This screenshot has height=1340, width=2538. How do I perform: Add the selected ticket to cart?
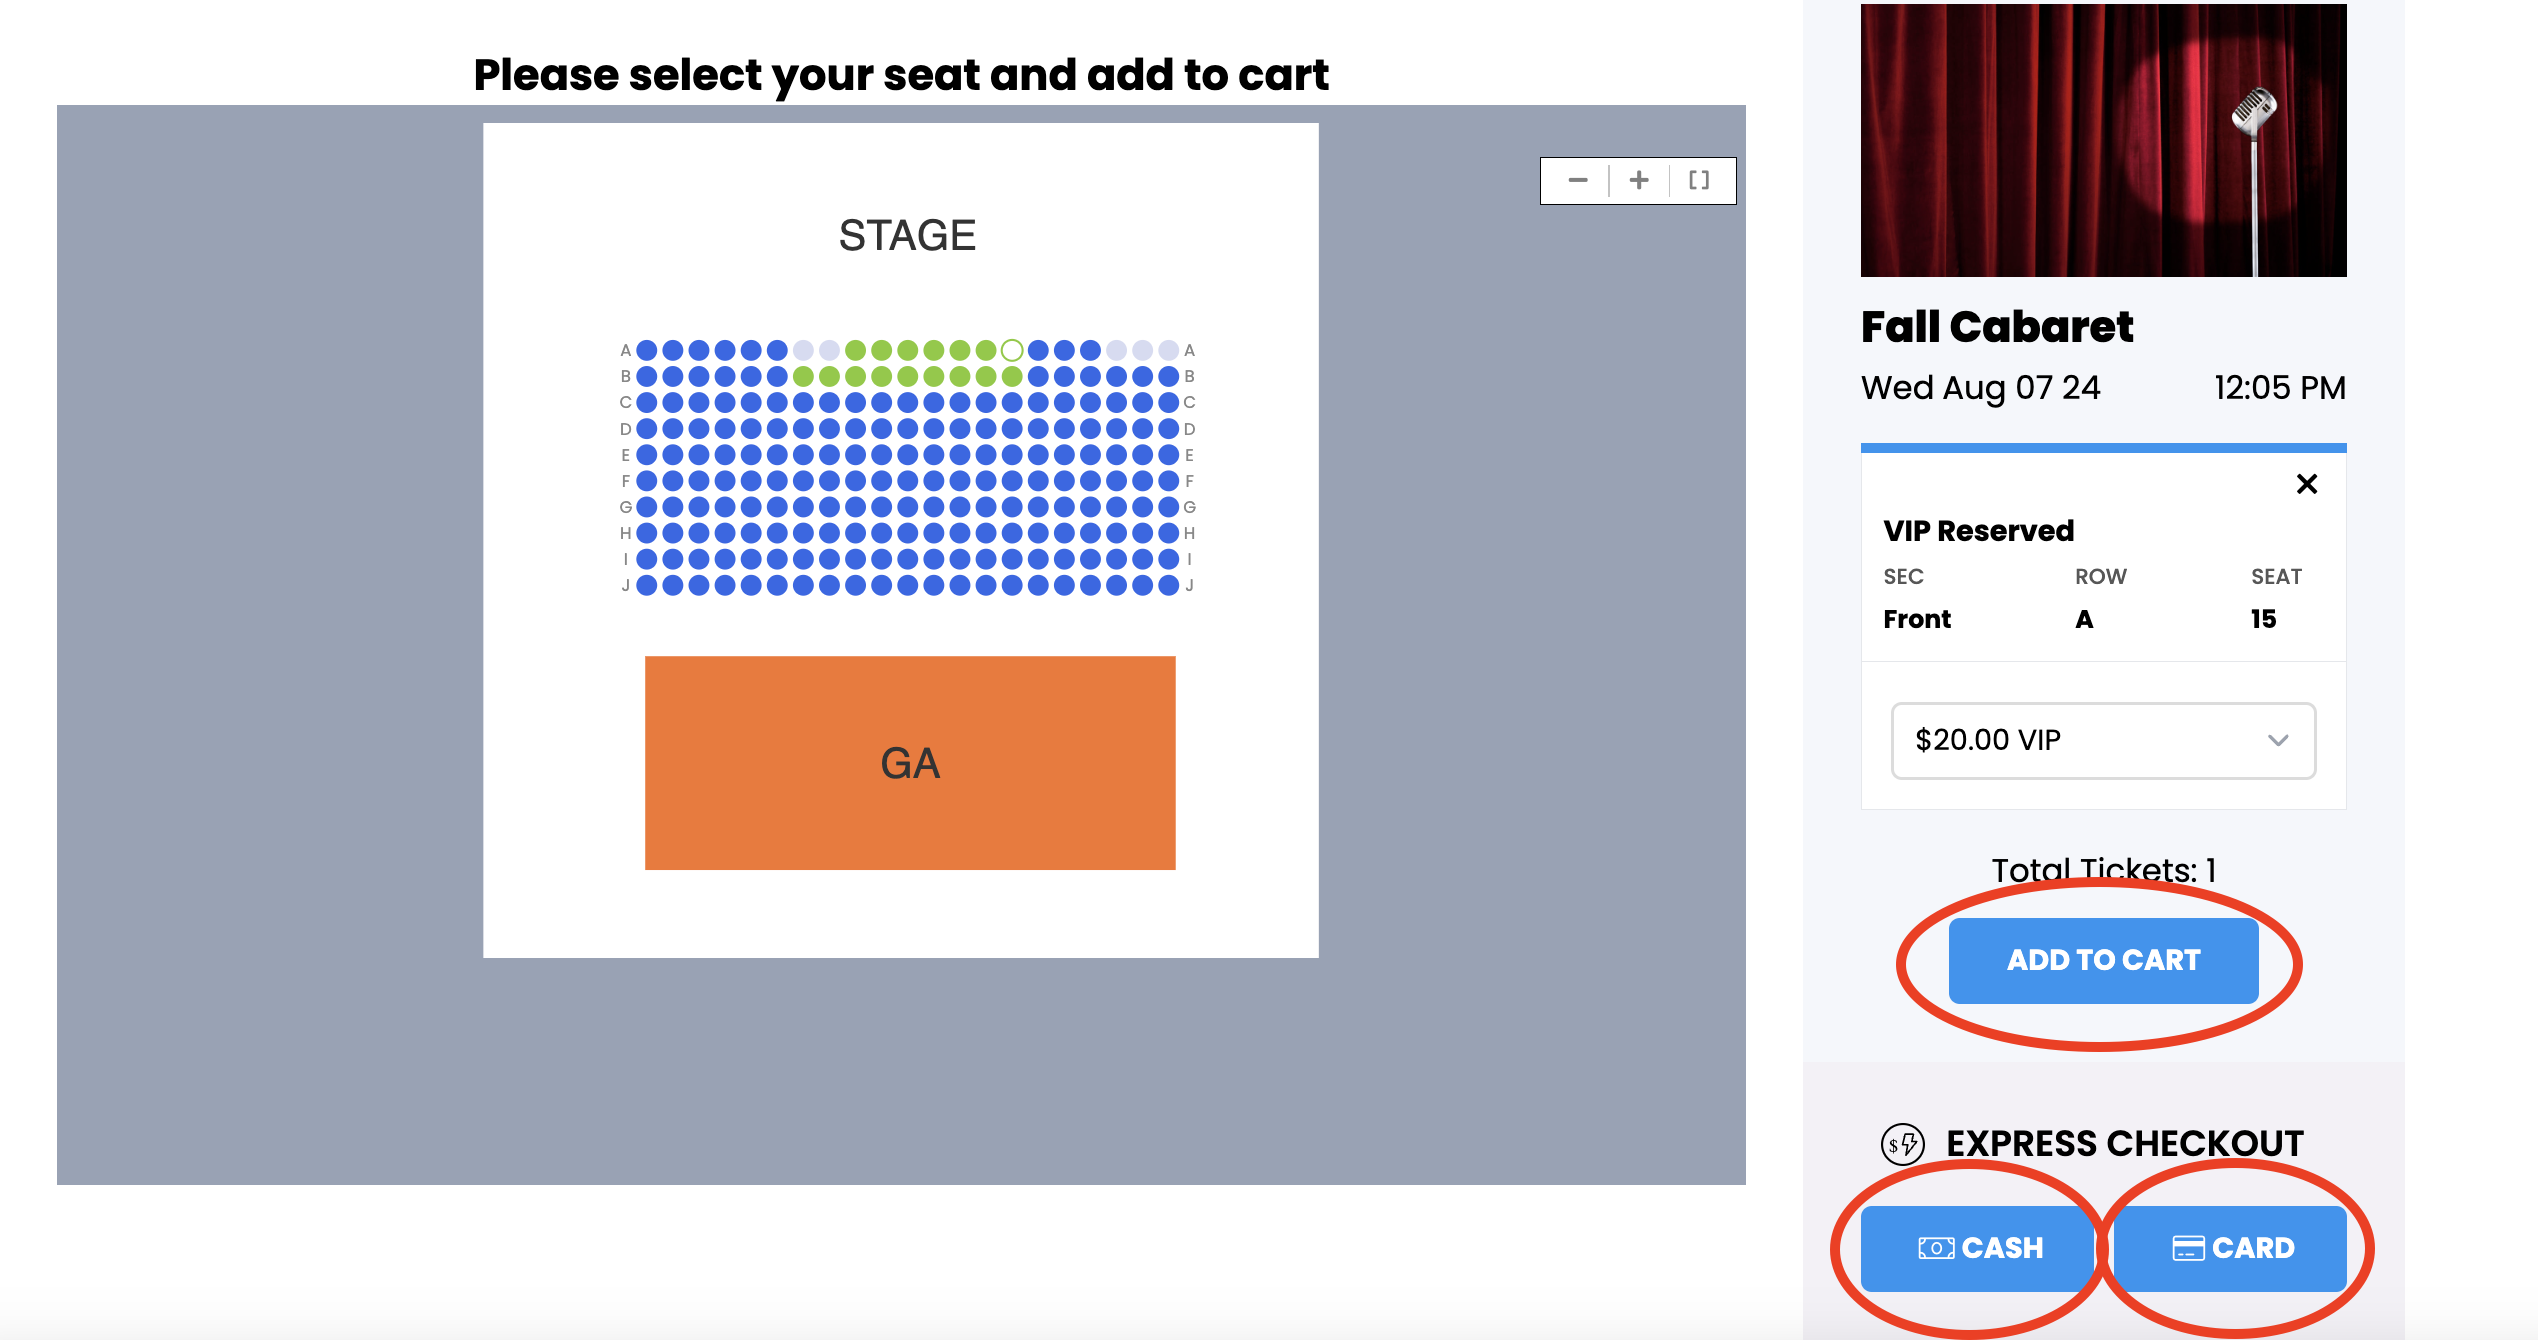[2103, 960]
